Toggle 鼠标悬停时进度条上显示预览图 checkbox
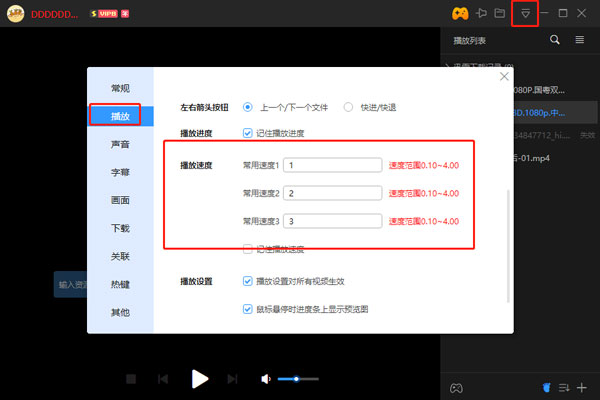 click(x=248, y=309)
